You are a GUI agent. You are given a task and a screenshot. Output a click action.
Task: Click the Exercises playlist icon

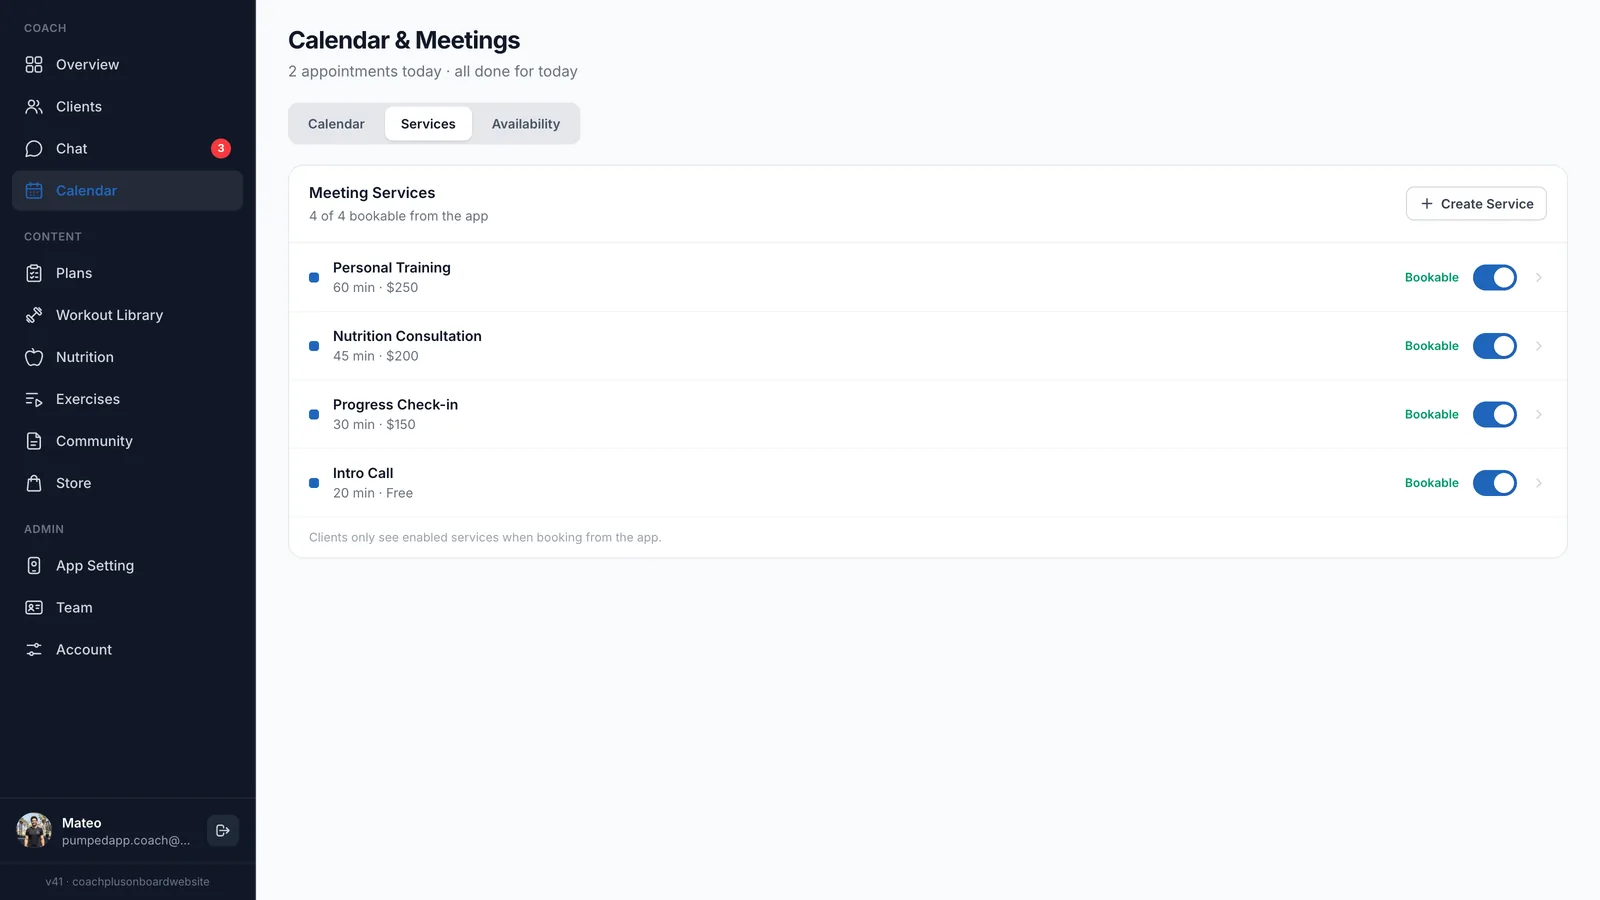point(34,399)
